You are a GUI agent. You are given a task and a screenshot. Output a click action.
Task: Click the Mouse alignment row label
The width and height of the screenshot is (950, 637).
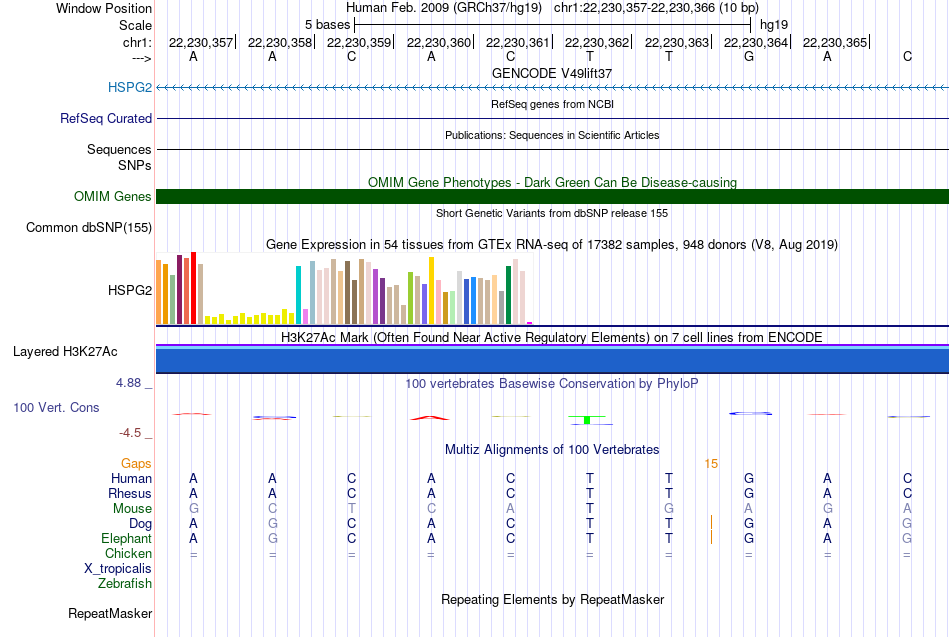[x=132, y=509]
